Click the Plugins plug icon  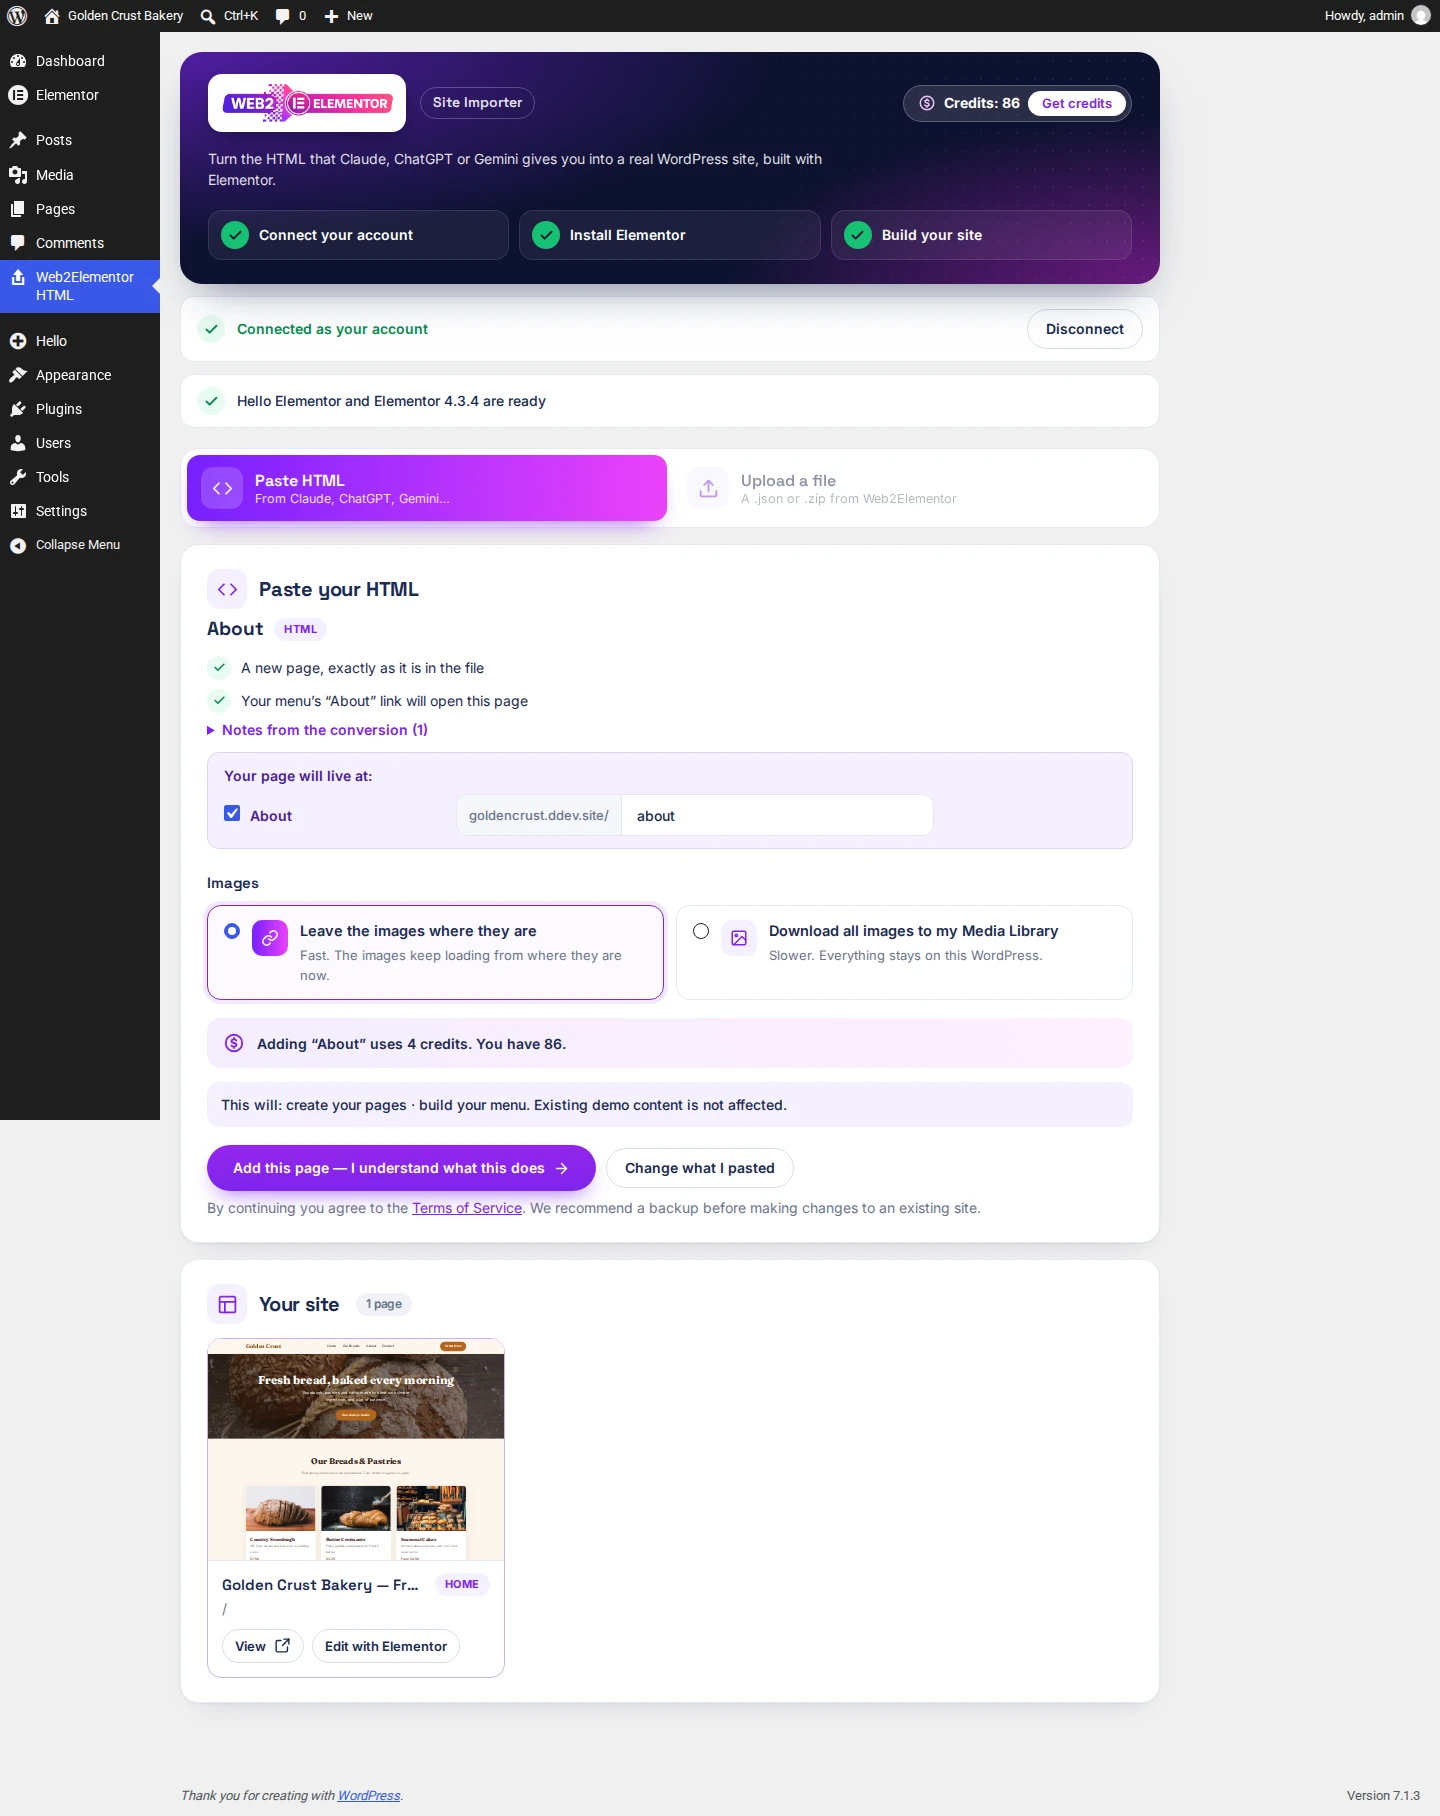(x=18, y=409)
